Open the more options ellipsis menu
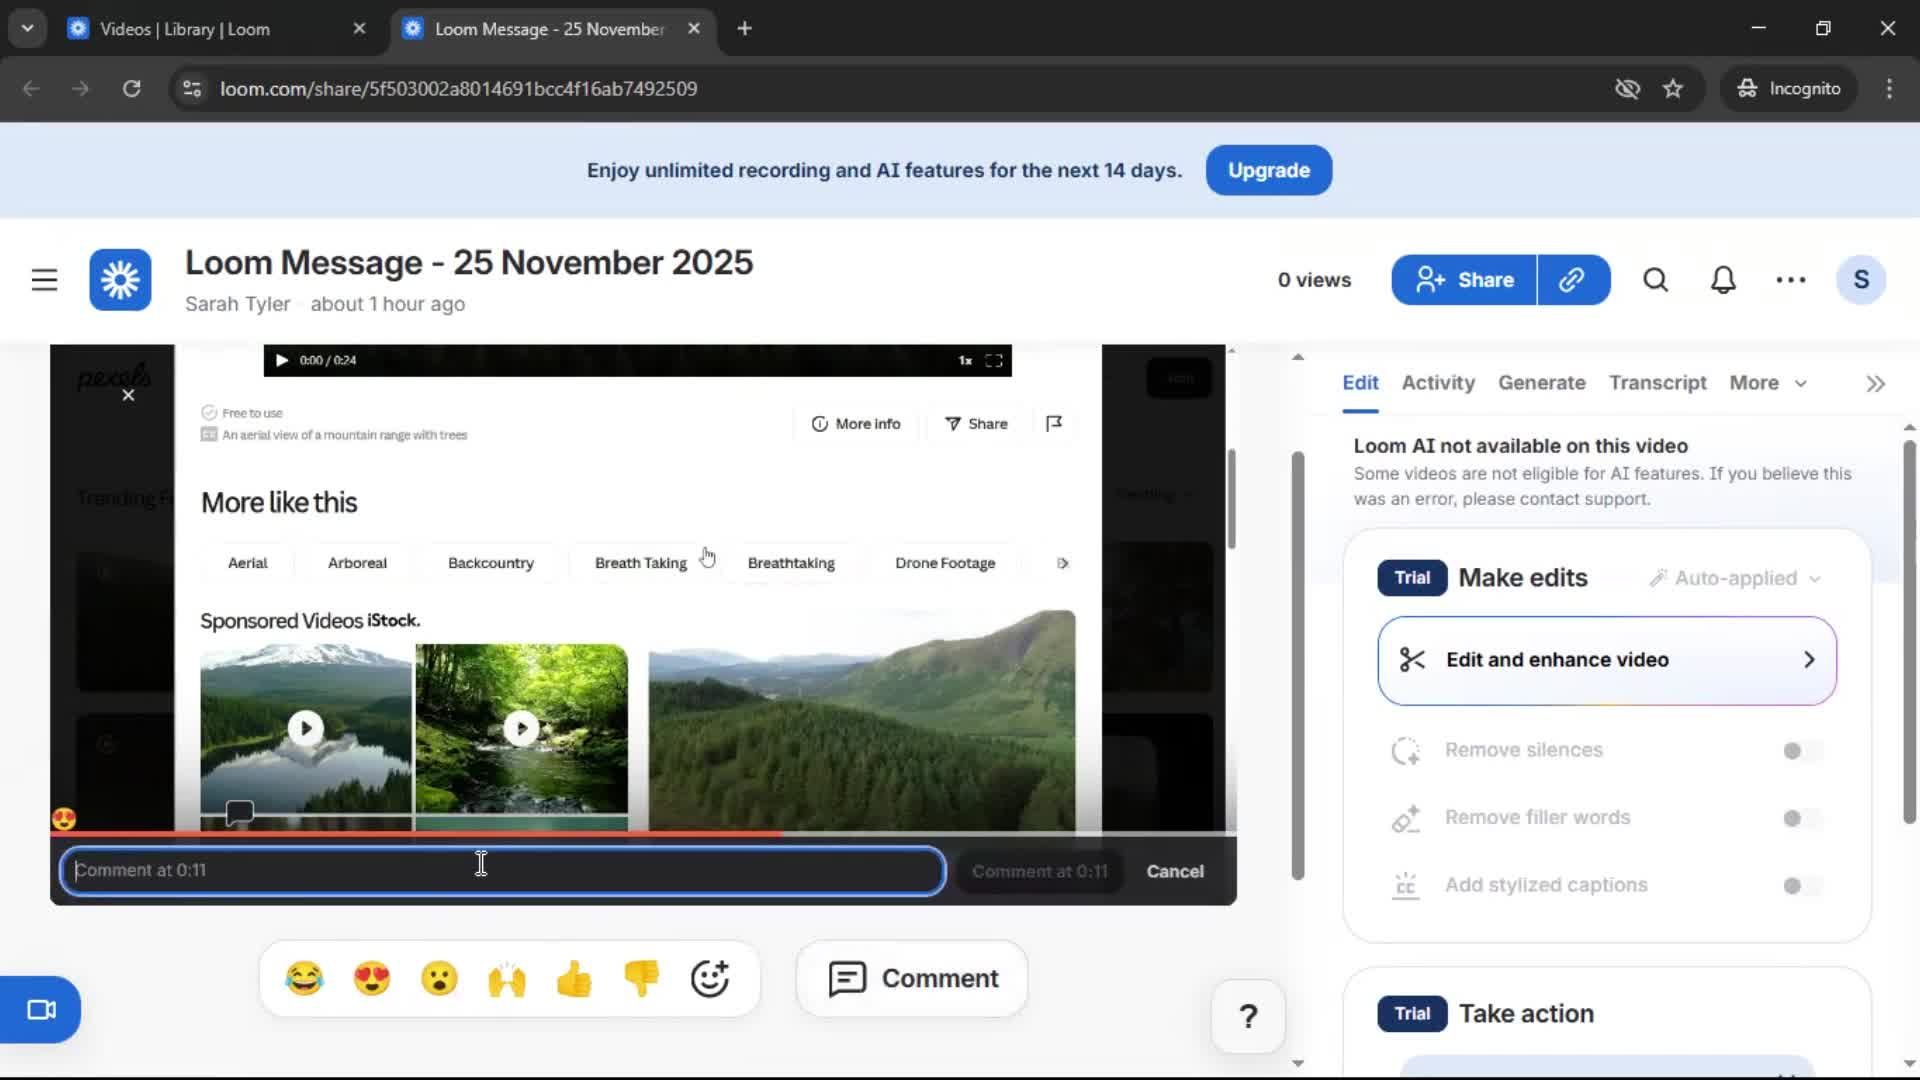This screenshot has width=1920, height=1080. [x=1790, y=280]
